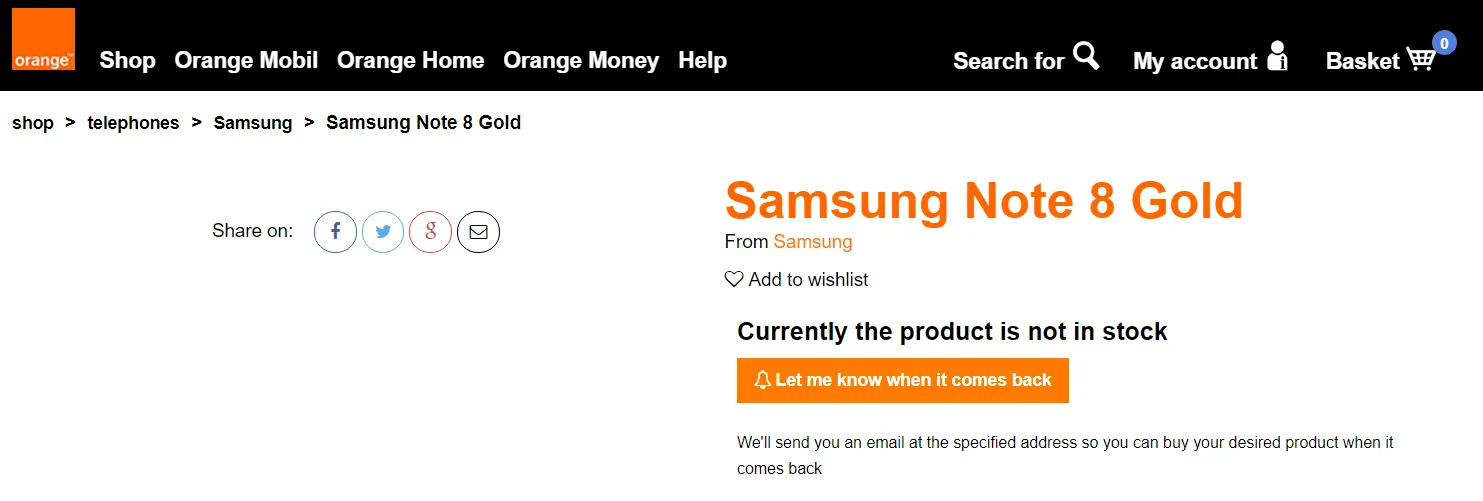
Task: Open the Help menu
Action: click(702, 61)
